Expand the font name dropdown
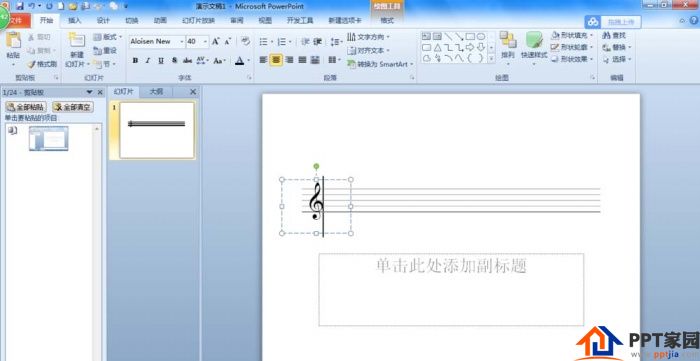 (x=182, y=41)
